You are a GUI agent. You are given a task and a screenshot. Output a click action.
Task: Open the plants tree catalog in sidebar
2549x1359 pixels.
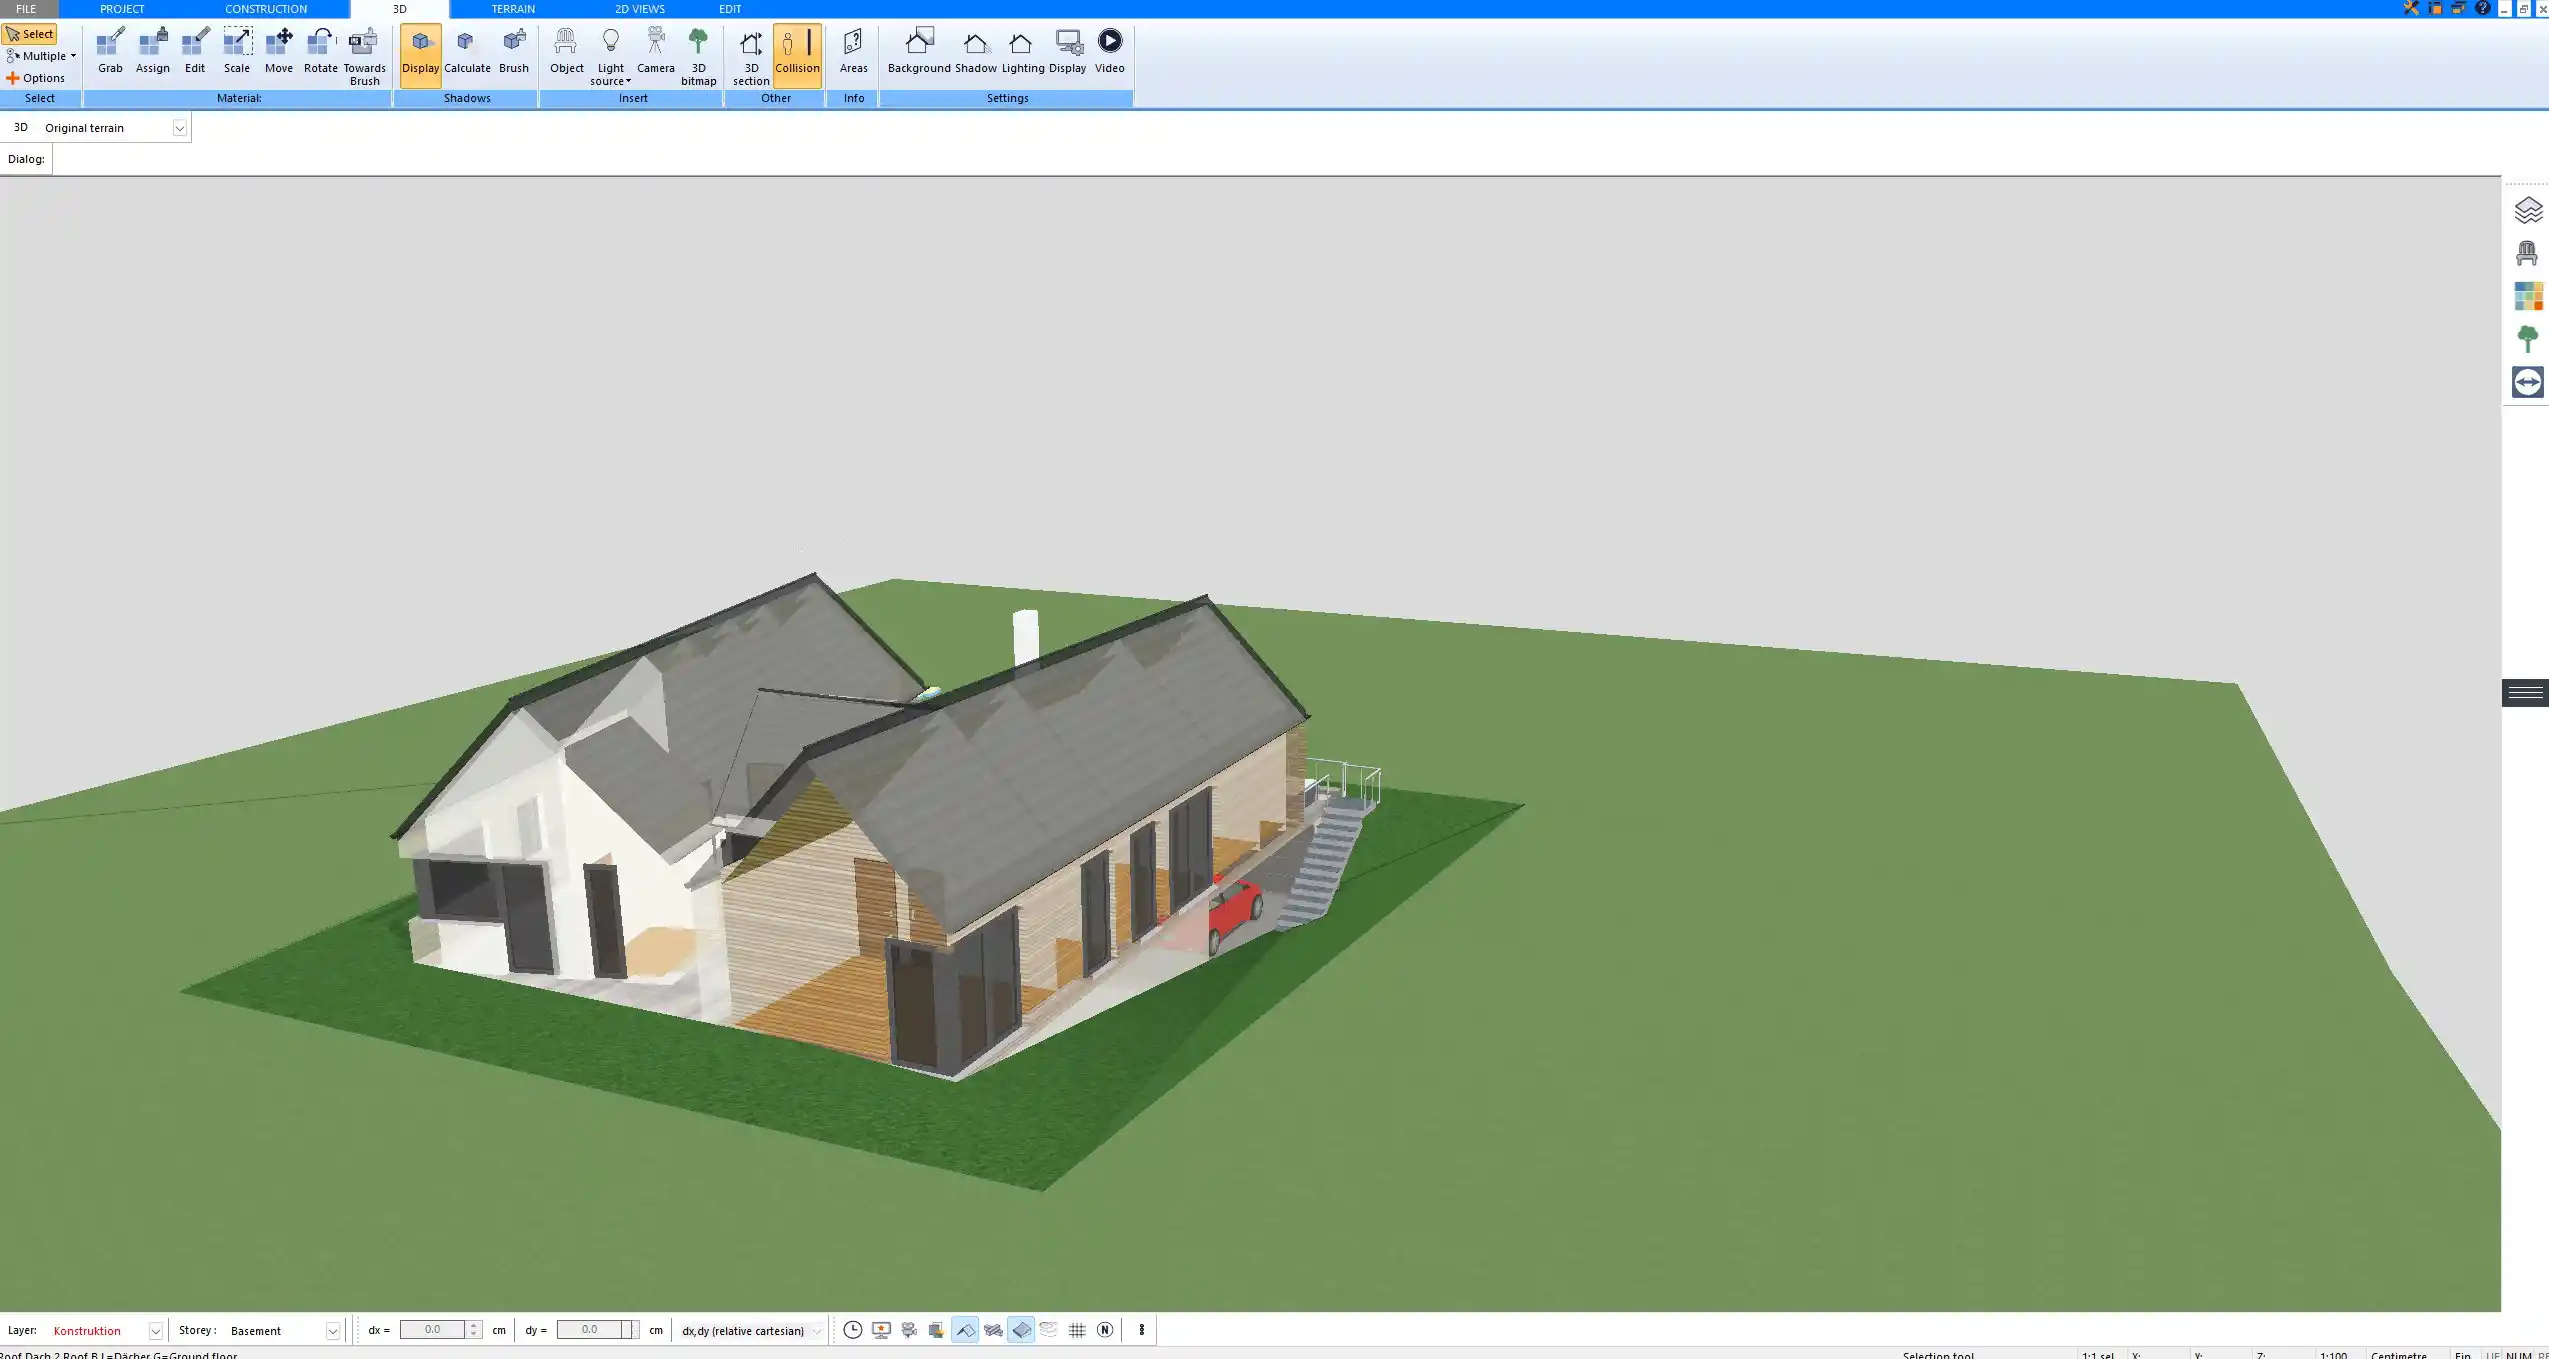coord(2528,339)
